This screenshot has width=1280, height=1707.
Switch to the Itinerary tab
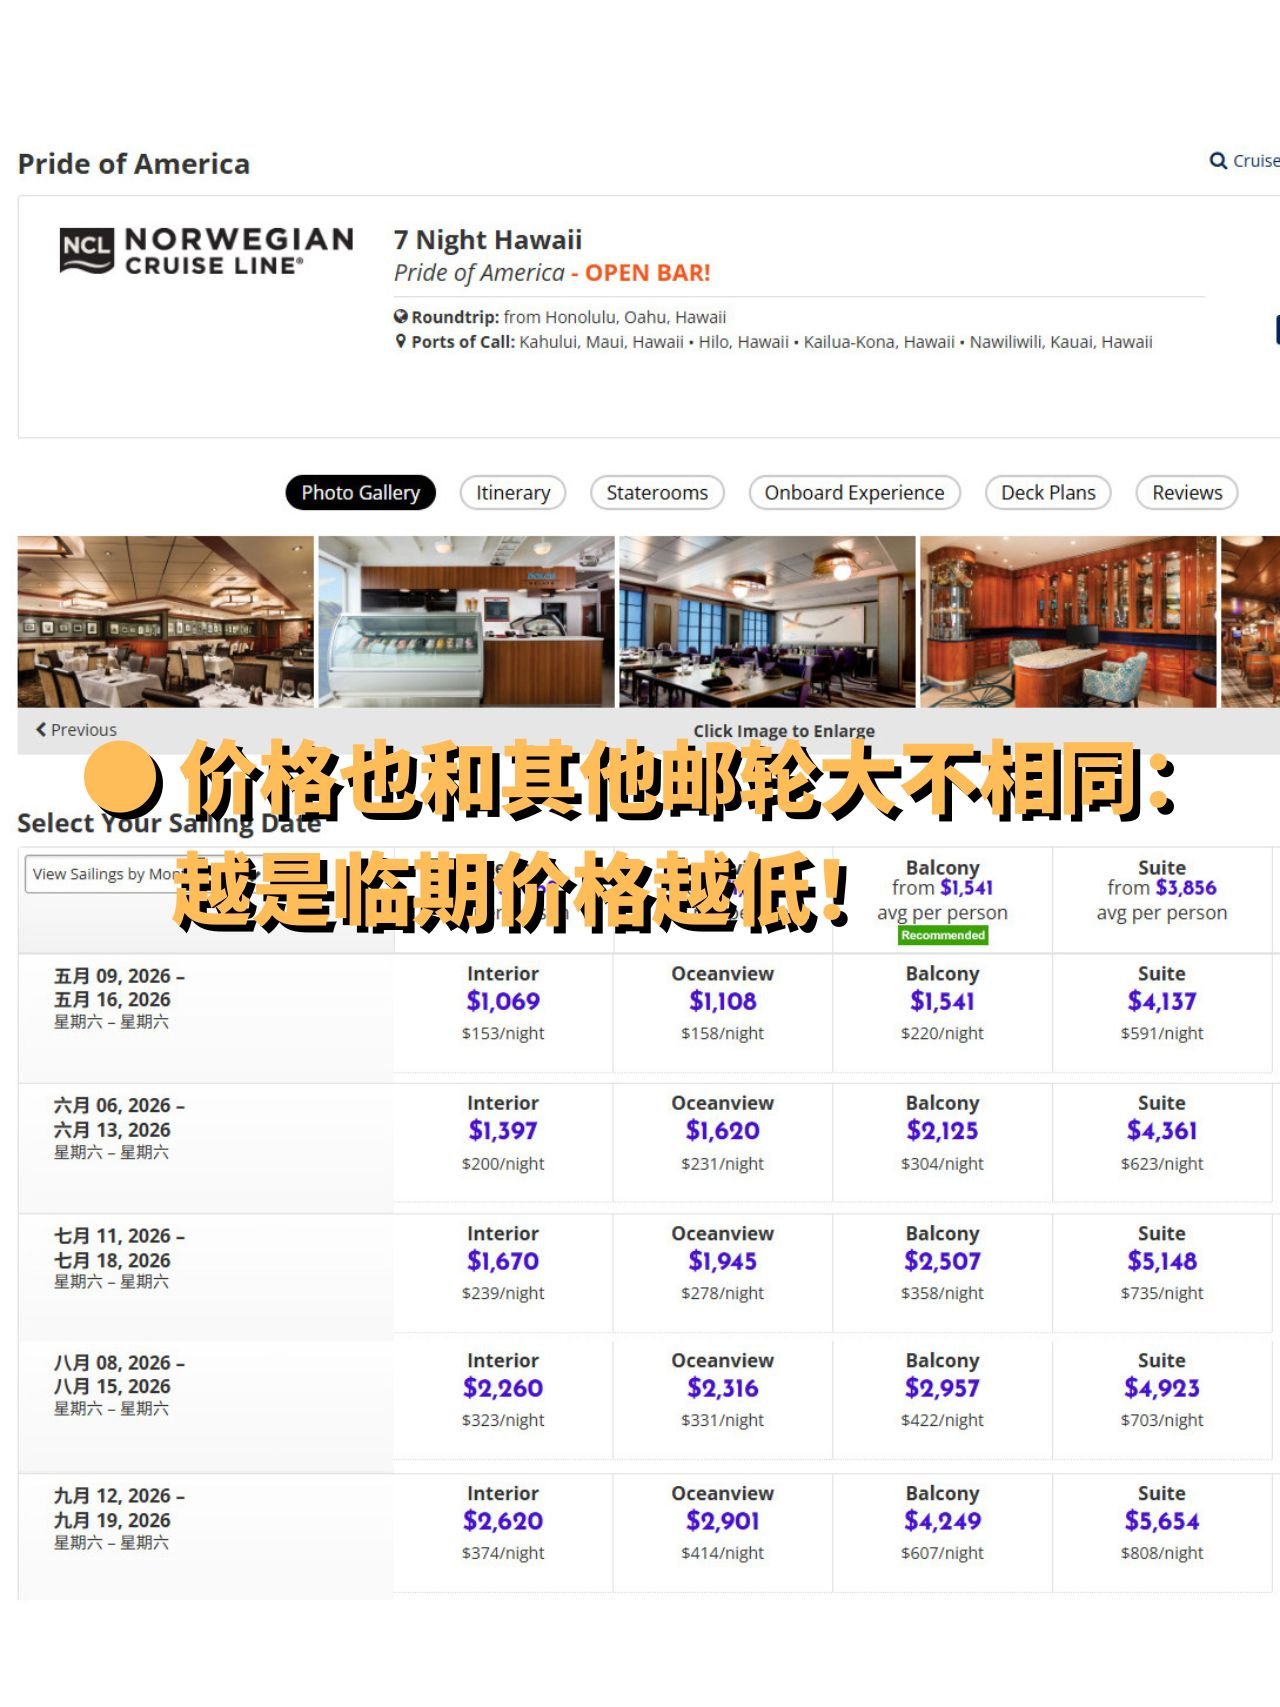(513, 493)
